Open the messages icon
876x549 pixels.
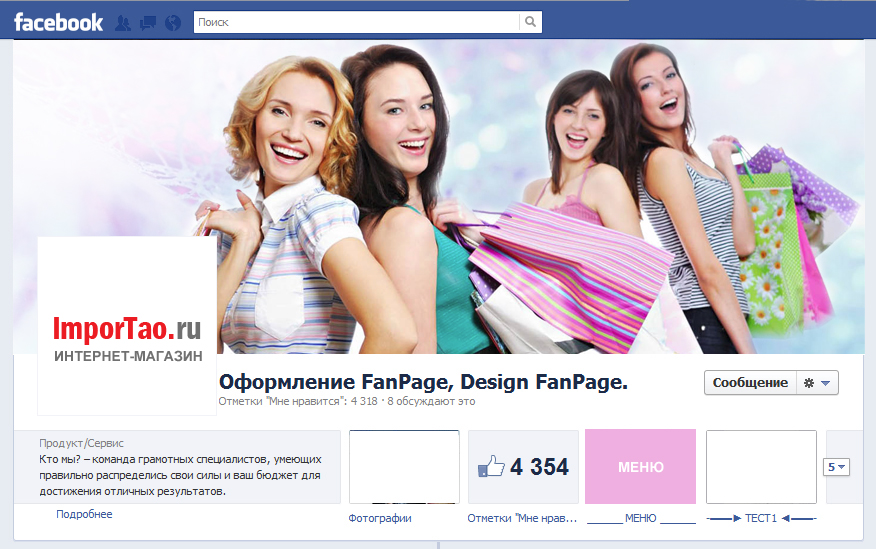pyautogui.click(x=148, y=23)
